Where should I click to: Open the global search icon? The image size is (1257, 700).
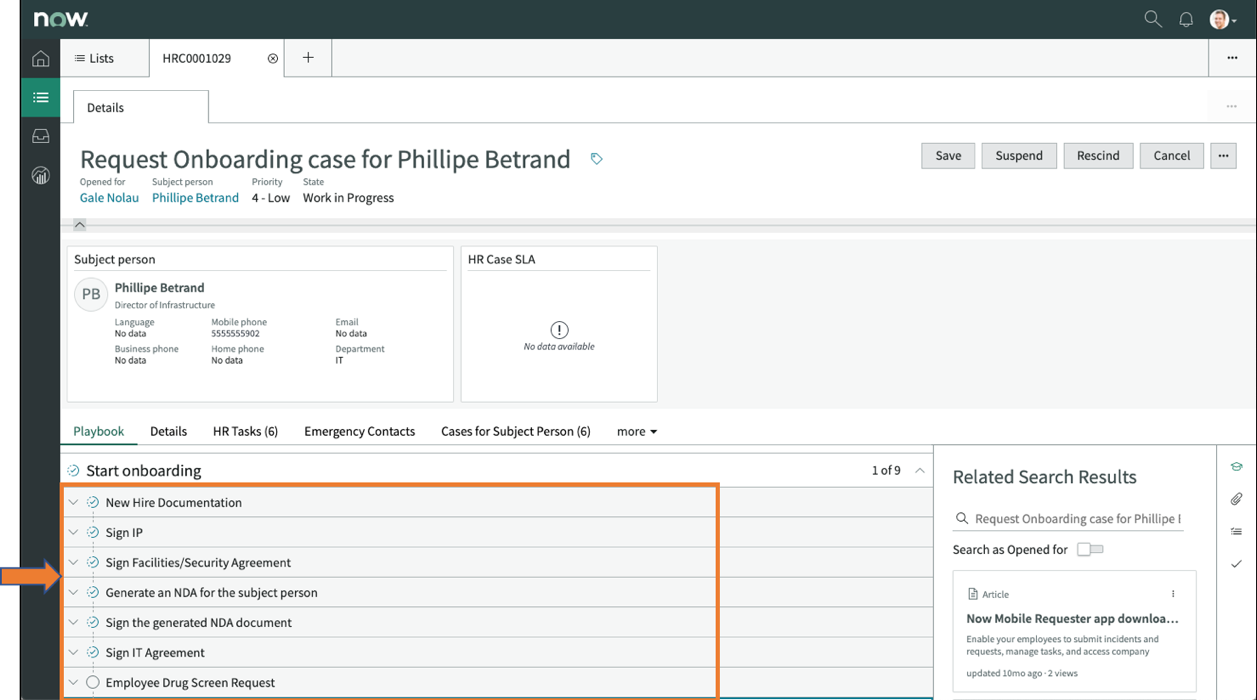pos(1153,19)
